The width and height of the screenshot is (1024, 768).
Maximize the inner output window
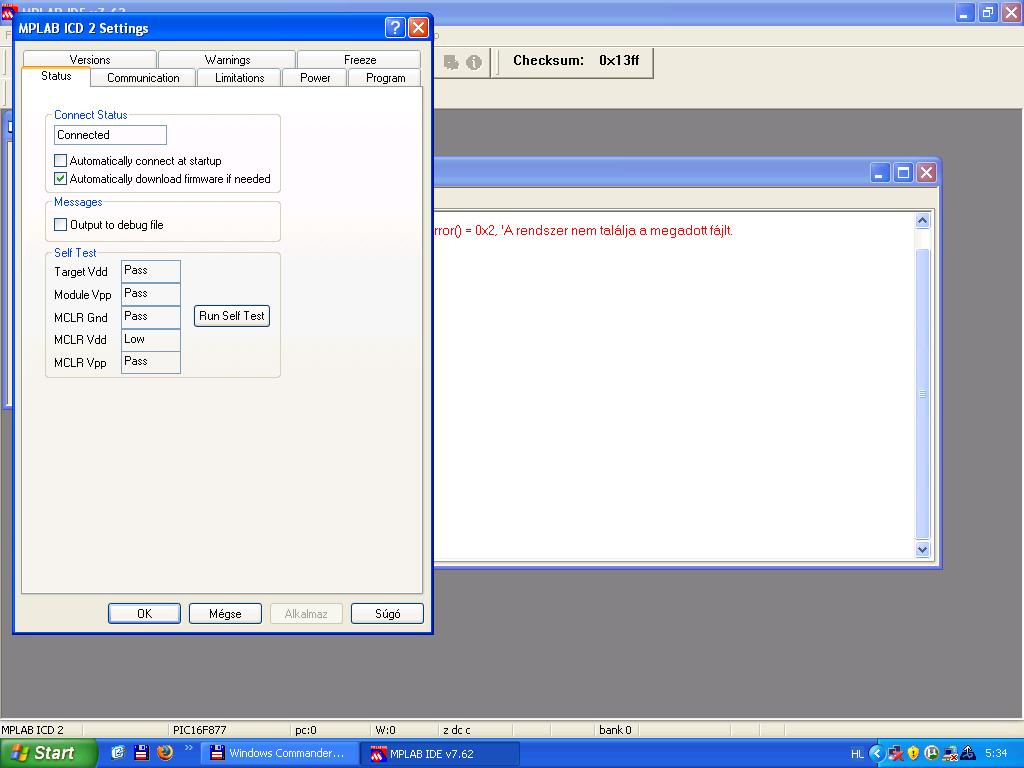pyautogui.click(x=903, y=173)
